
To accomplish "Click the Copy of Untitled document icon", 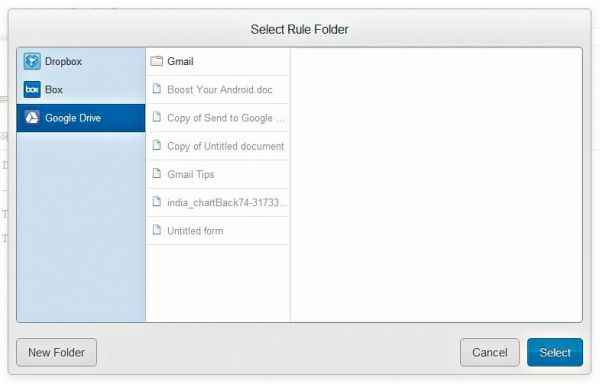I will tap(157, 145).
